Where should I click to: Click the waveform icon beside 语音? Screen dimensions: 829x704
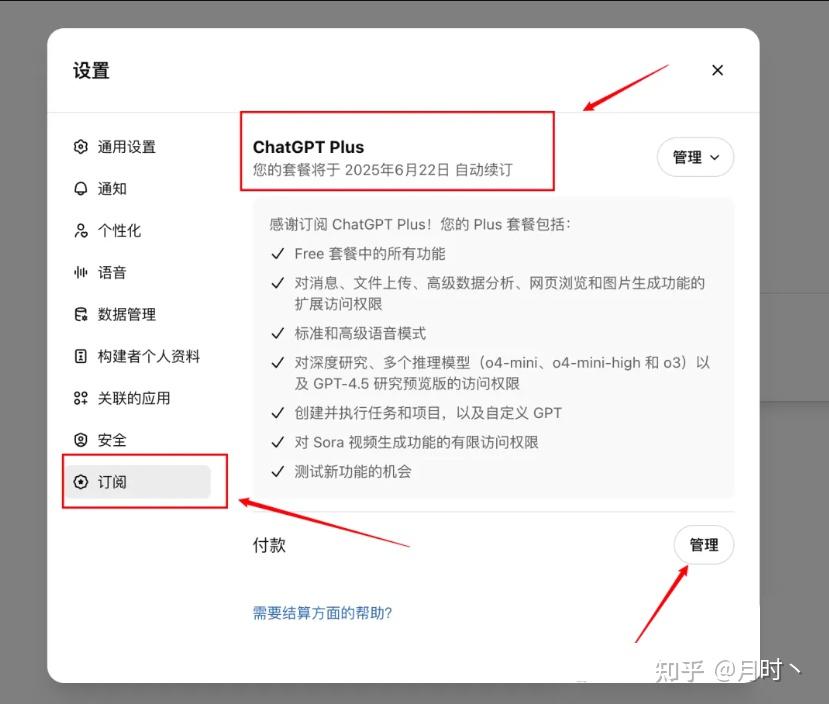tap(80, 272)
